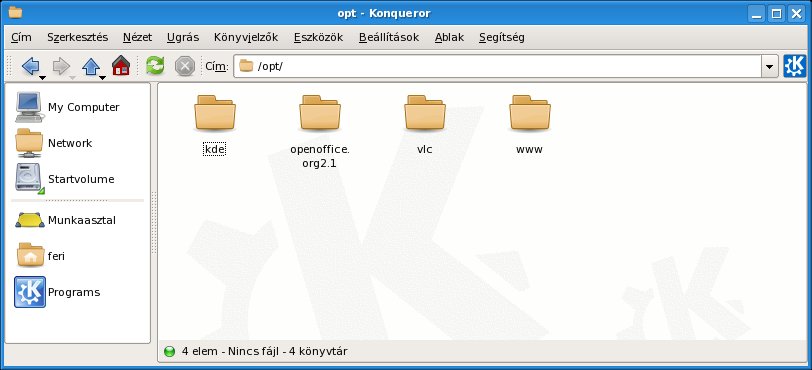
Task: Click the greyed forward arrow button
Action: [61, 66]
